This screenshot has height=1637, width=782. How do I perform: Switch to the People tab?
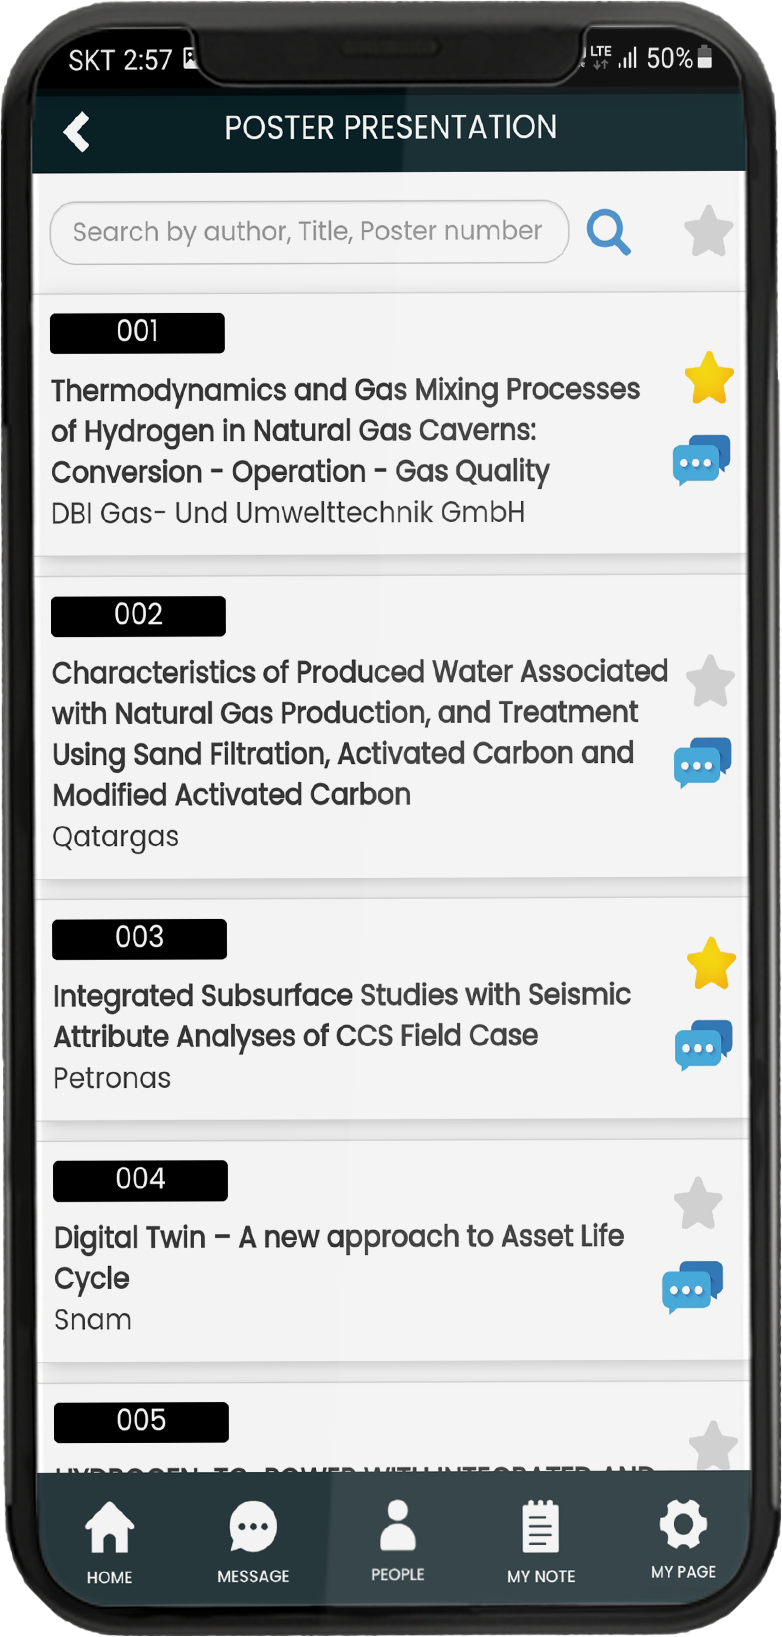click(398, 1540)
